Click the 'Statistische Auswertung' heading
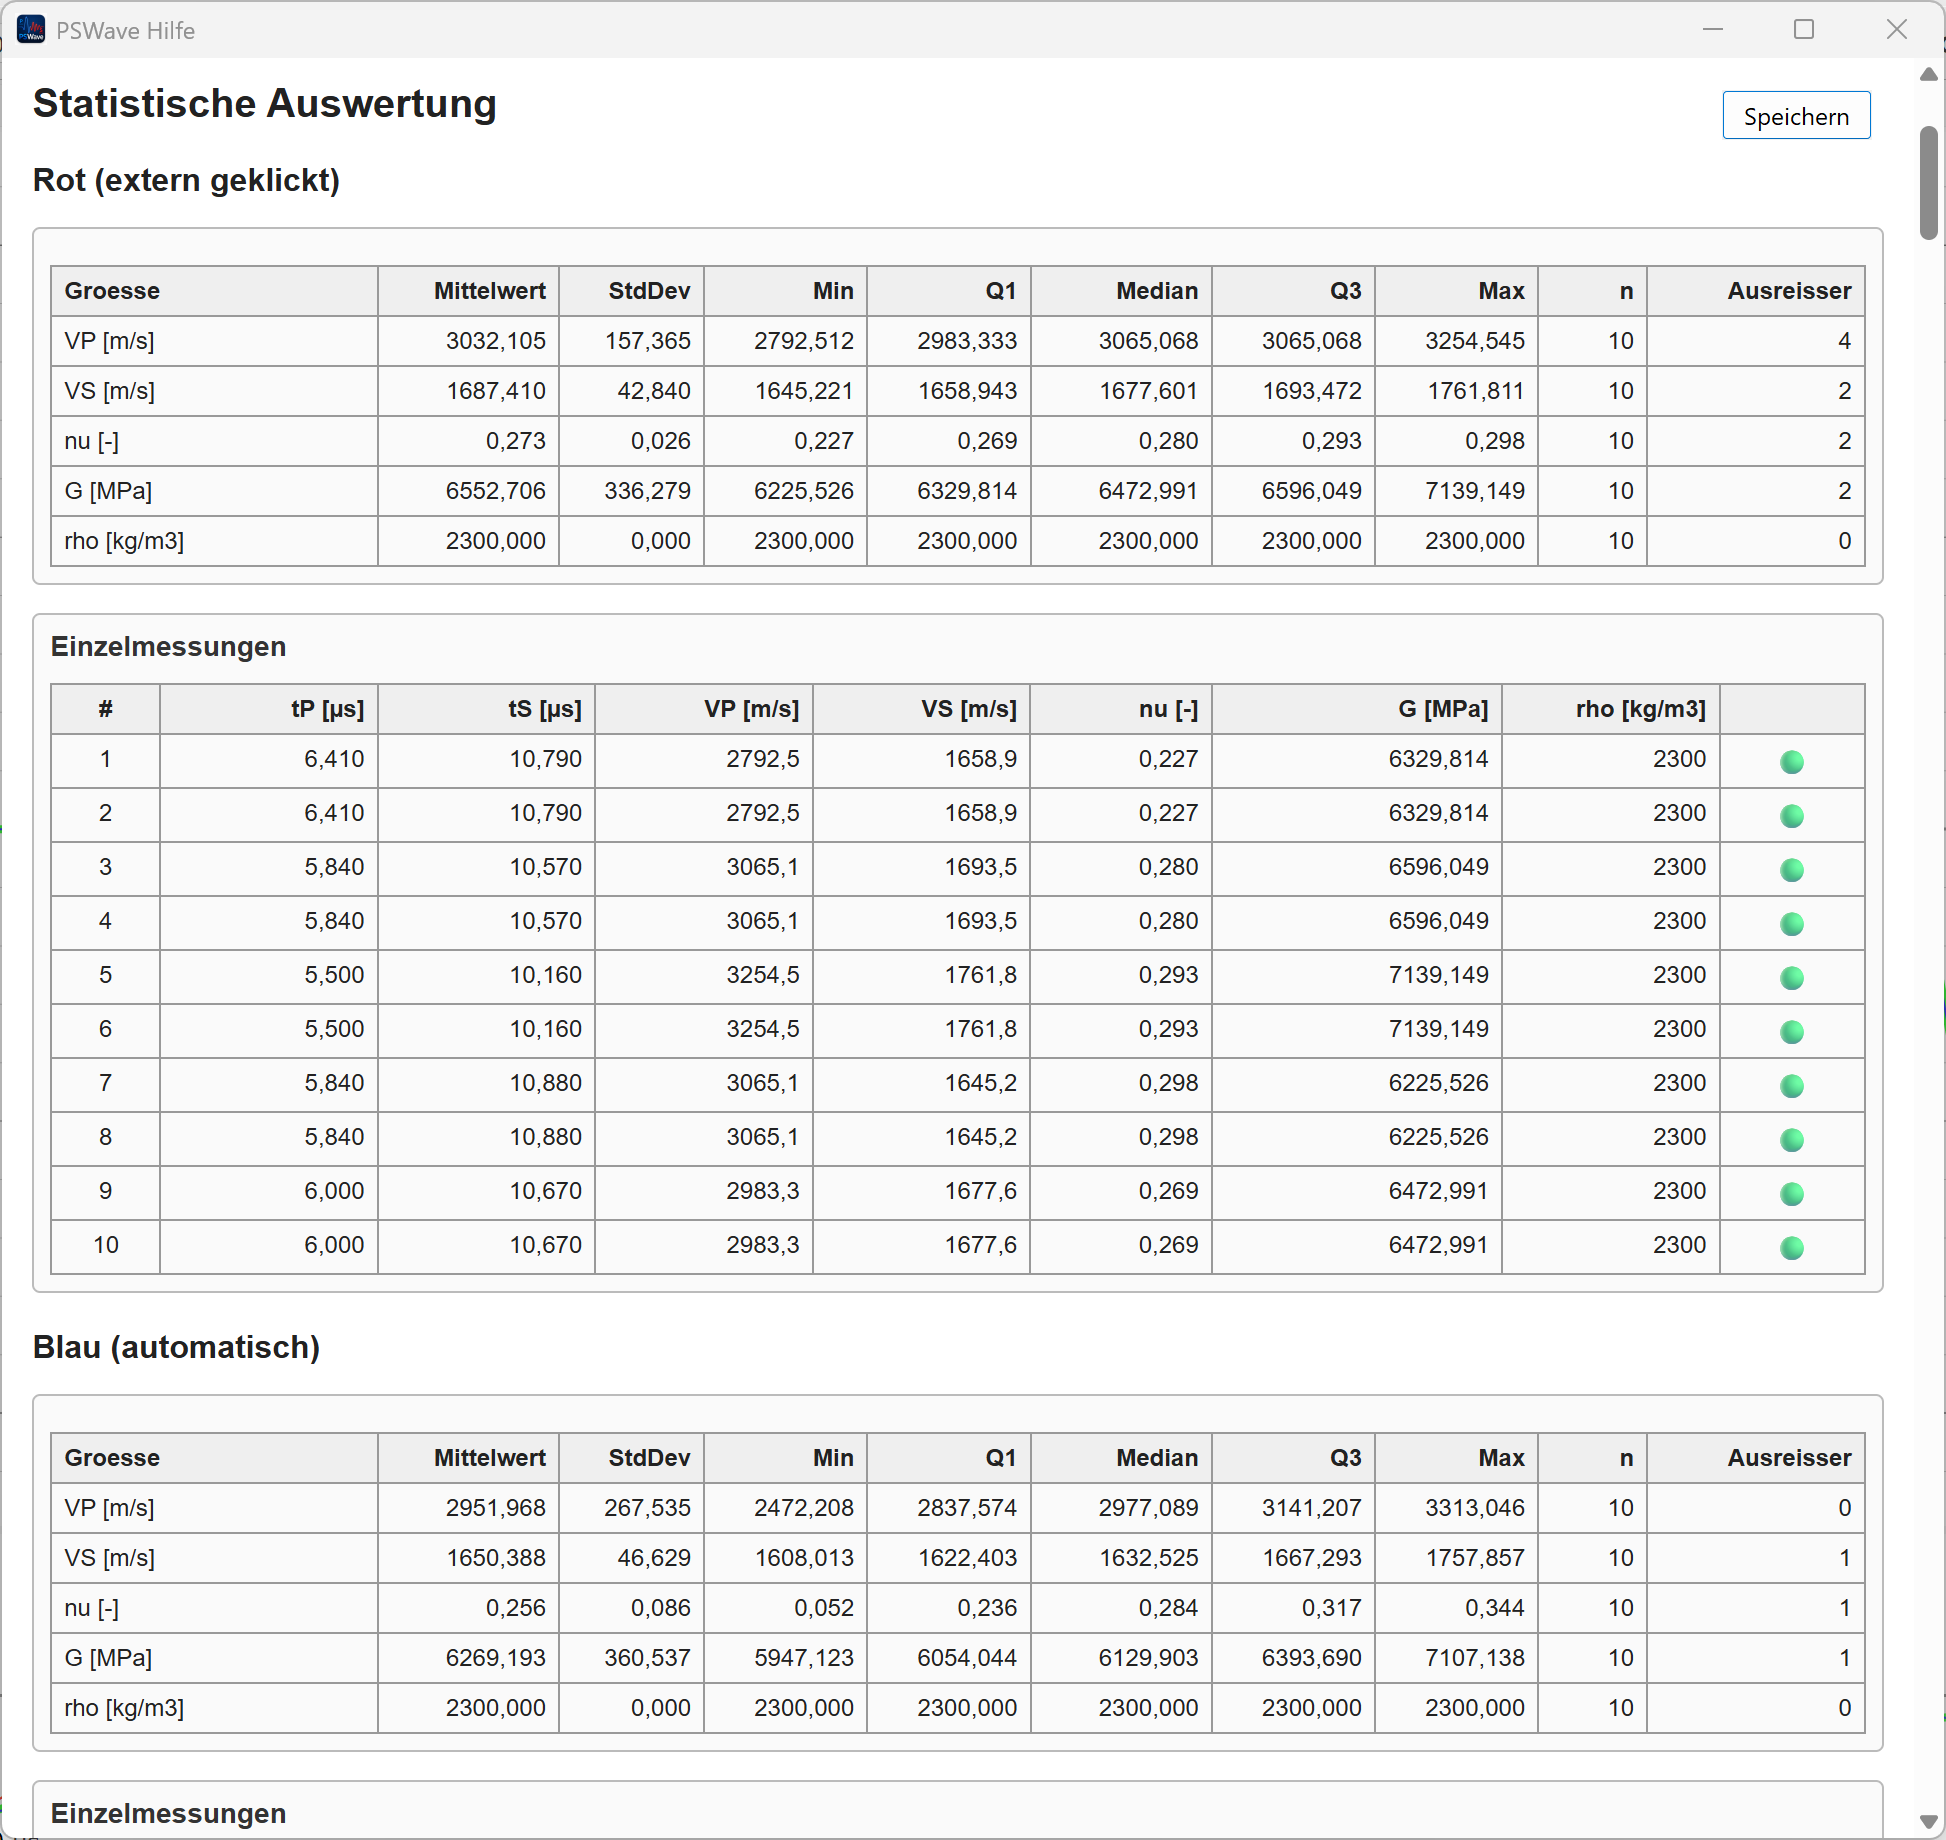Screen dimensions: 1946x1840 tap(265, 104)
